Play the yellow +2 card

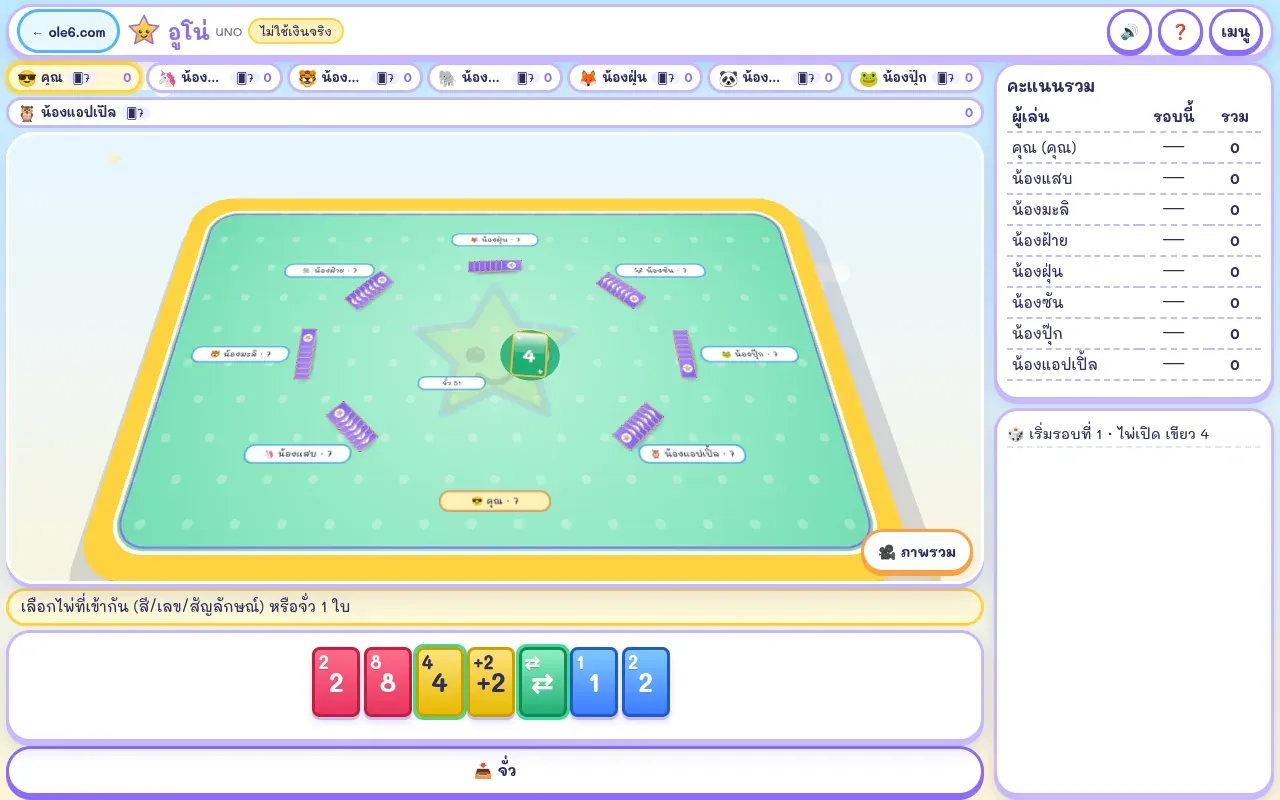point(491,682)
